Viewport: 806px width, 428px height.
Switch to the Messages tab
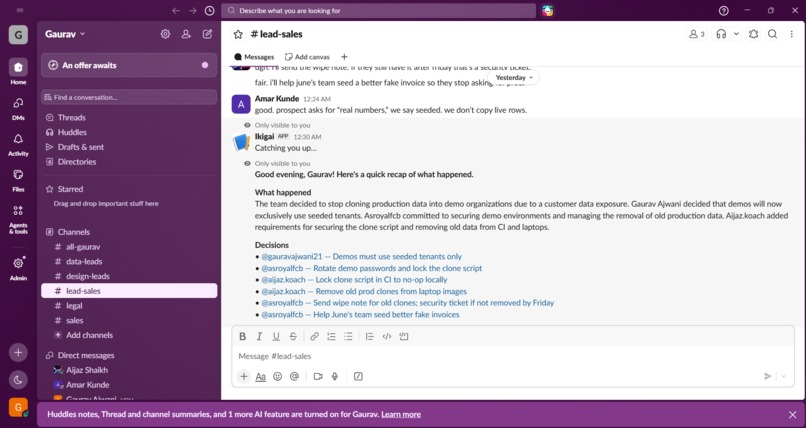point(254,57)
